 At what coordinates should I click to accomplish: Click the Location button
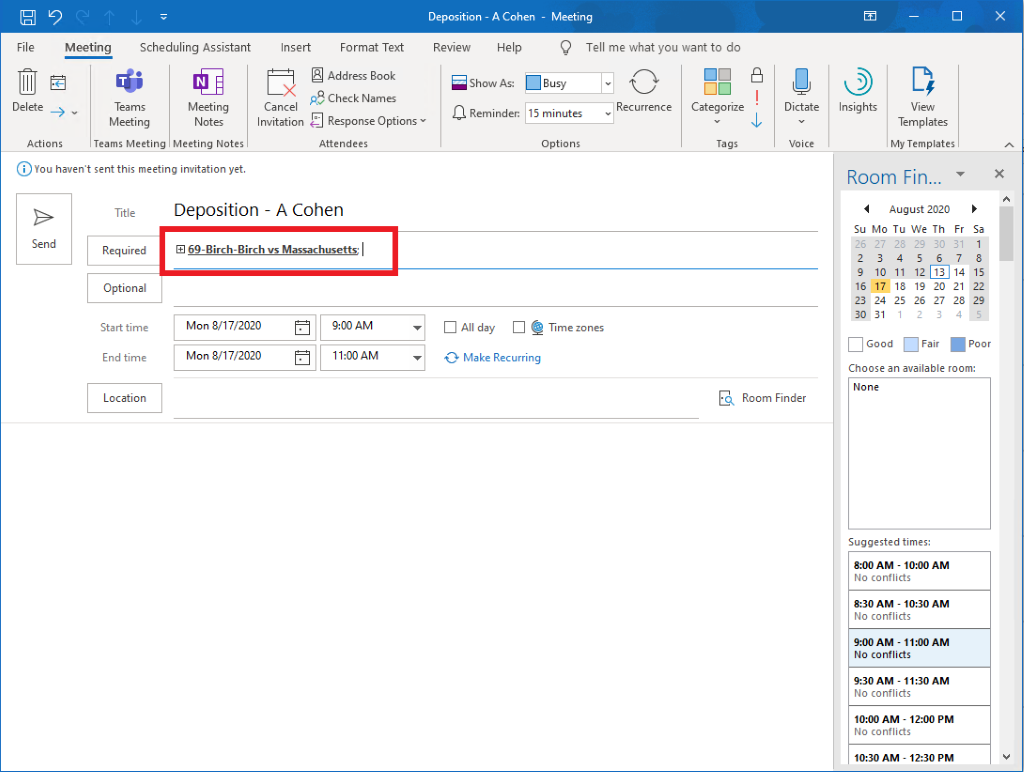pos(124,398)
